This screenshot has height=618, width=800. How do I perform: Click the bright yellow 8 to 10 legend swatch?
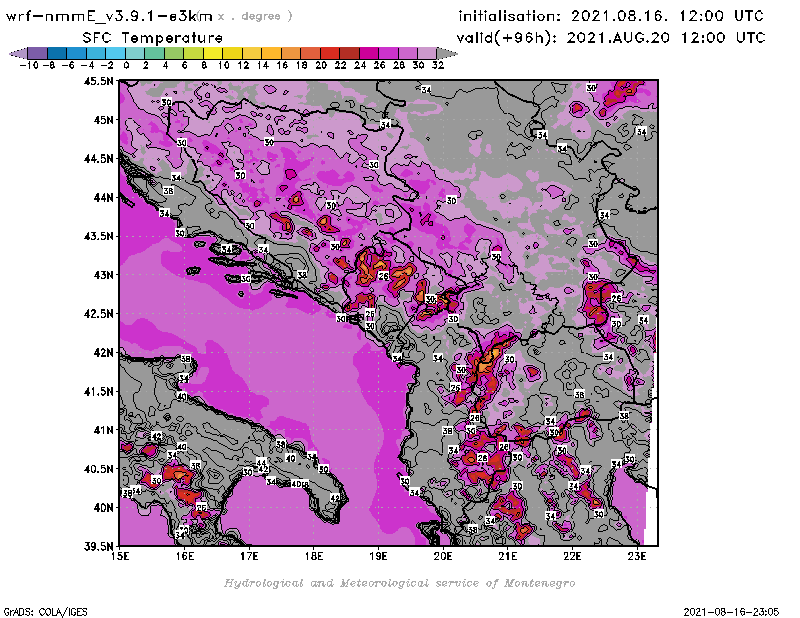coord(213,53)
